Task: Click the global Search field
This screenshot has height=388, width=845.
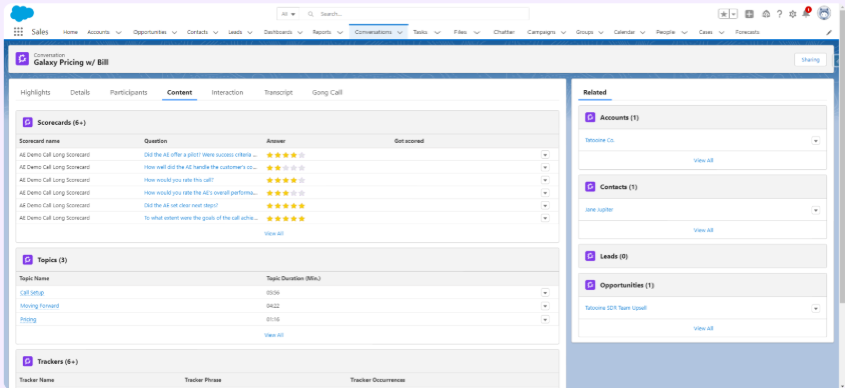Action: [415, 14]
